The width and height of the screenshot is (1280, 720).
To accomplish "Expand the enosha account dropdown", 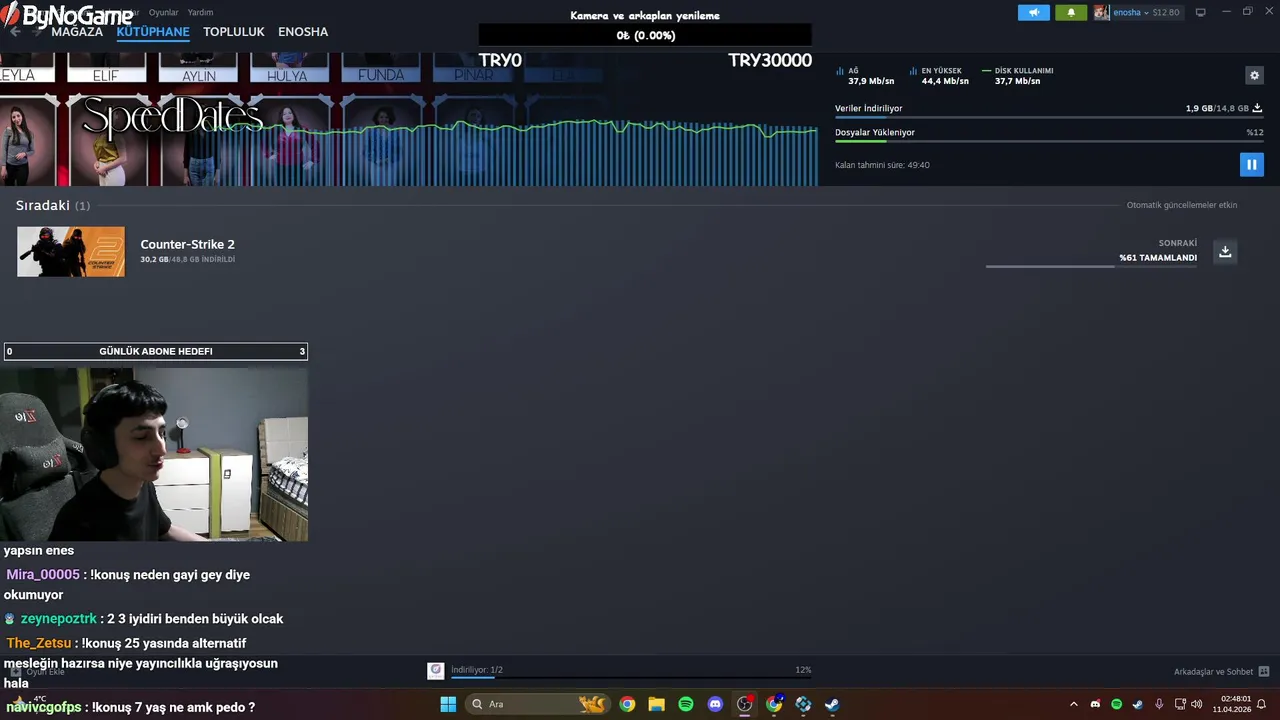I will click(x=1146, y=12).
